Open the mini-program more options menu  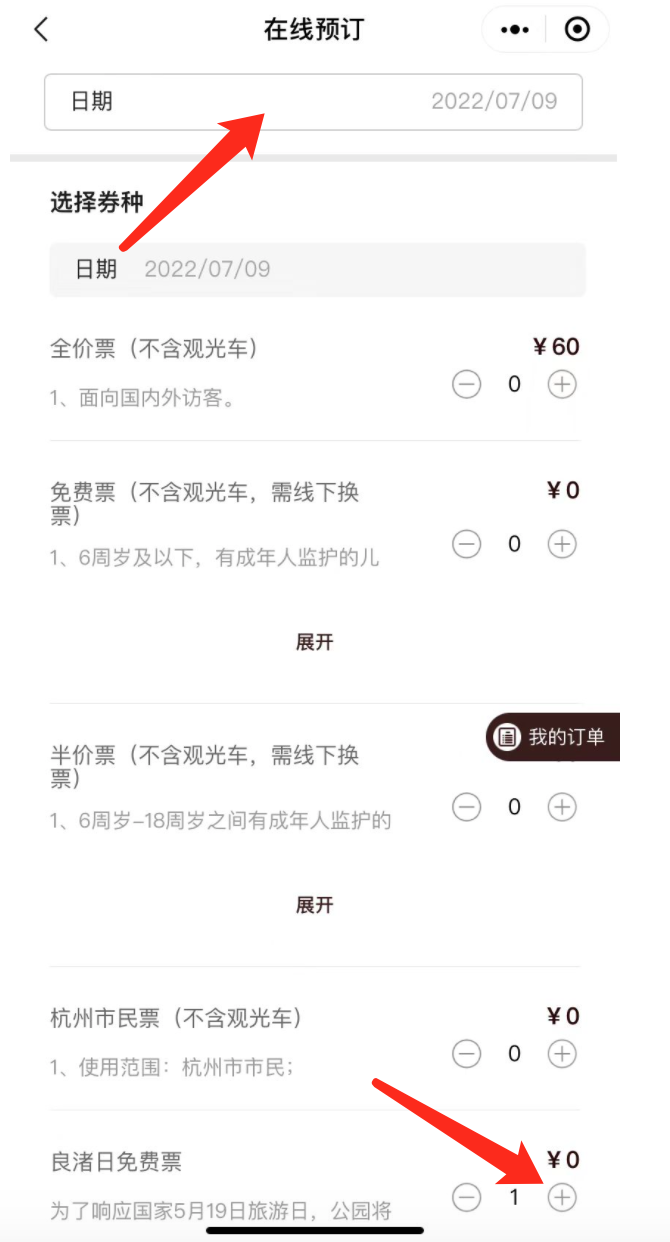click(516, 30)
